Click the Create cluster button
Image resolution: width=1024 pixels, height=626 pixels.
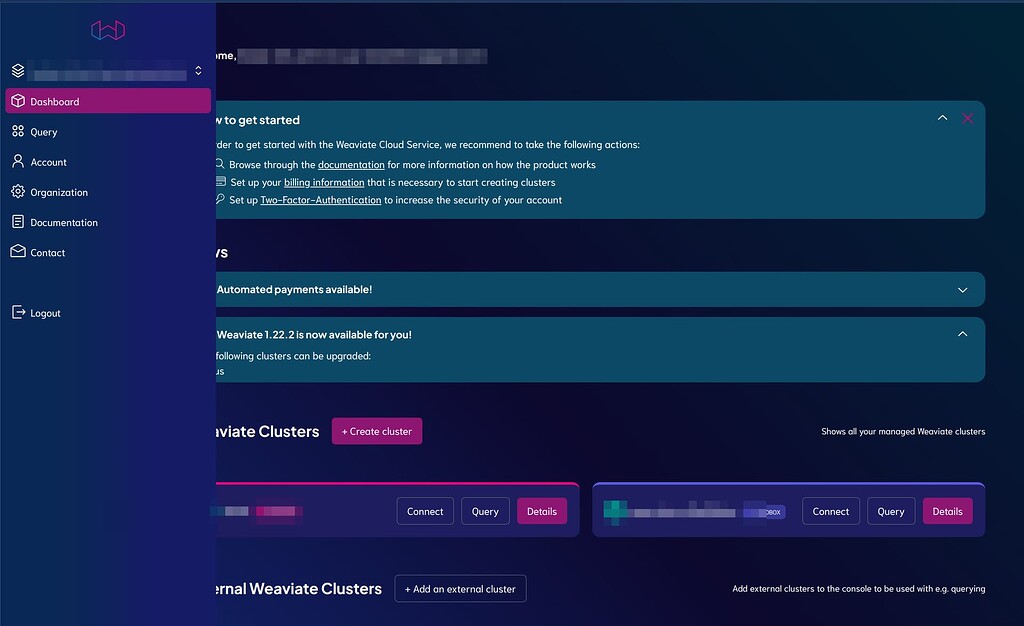click(x=376, y=431)
